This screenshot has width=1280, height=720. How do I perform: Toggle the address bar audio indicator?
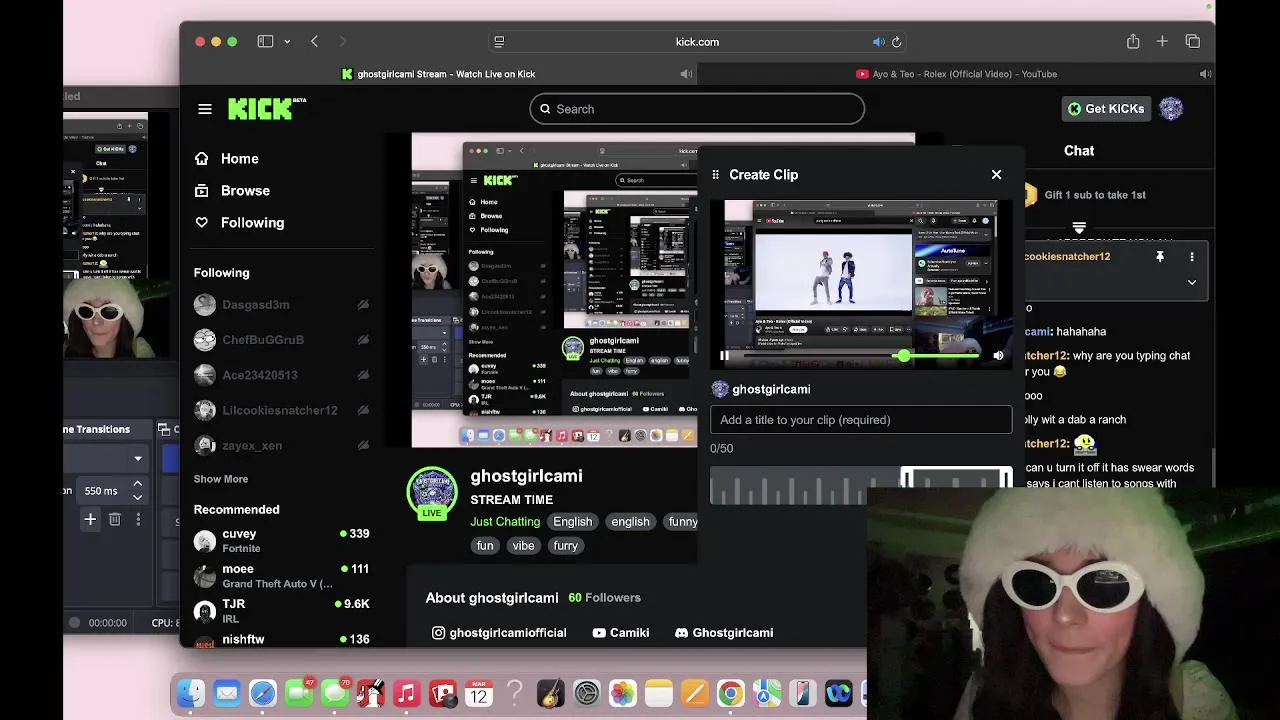coord(878,42)
